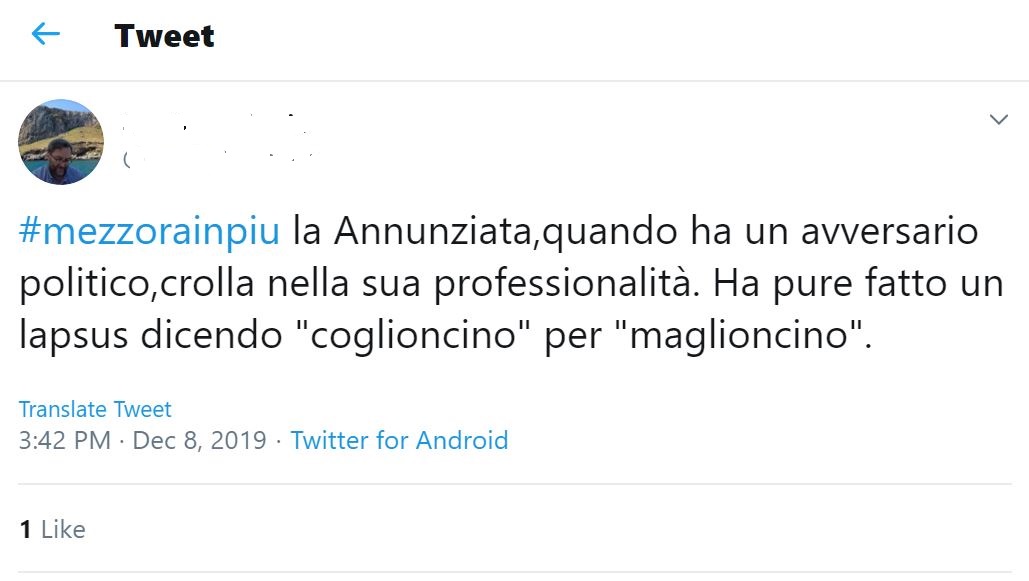The image size is (1029, 581).
Task: Click the word "coglioncino" in the tweet
Action: pyautogui.click(x=413, y=335)
